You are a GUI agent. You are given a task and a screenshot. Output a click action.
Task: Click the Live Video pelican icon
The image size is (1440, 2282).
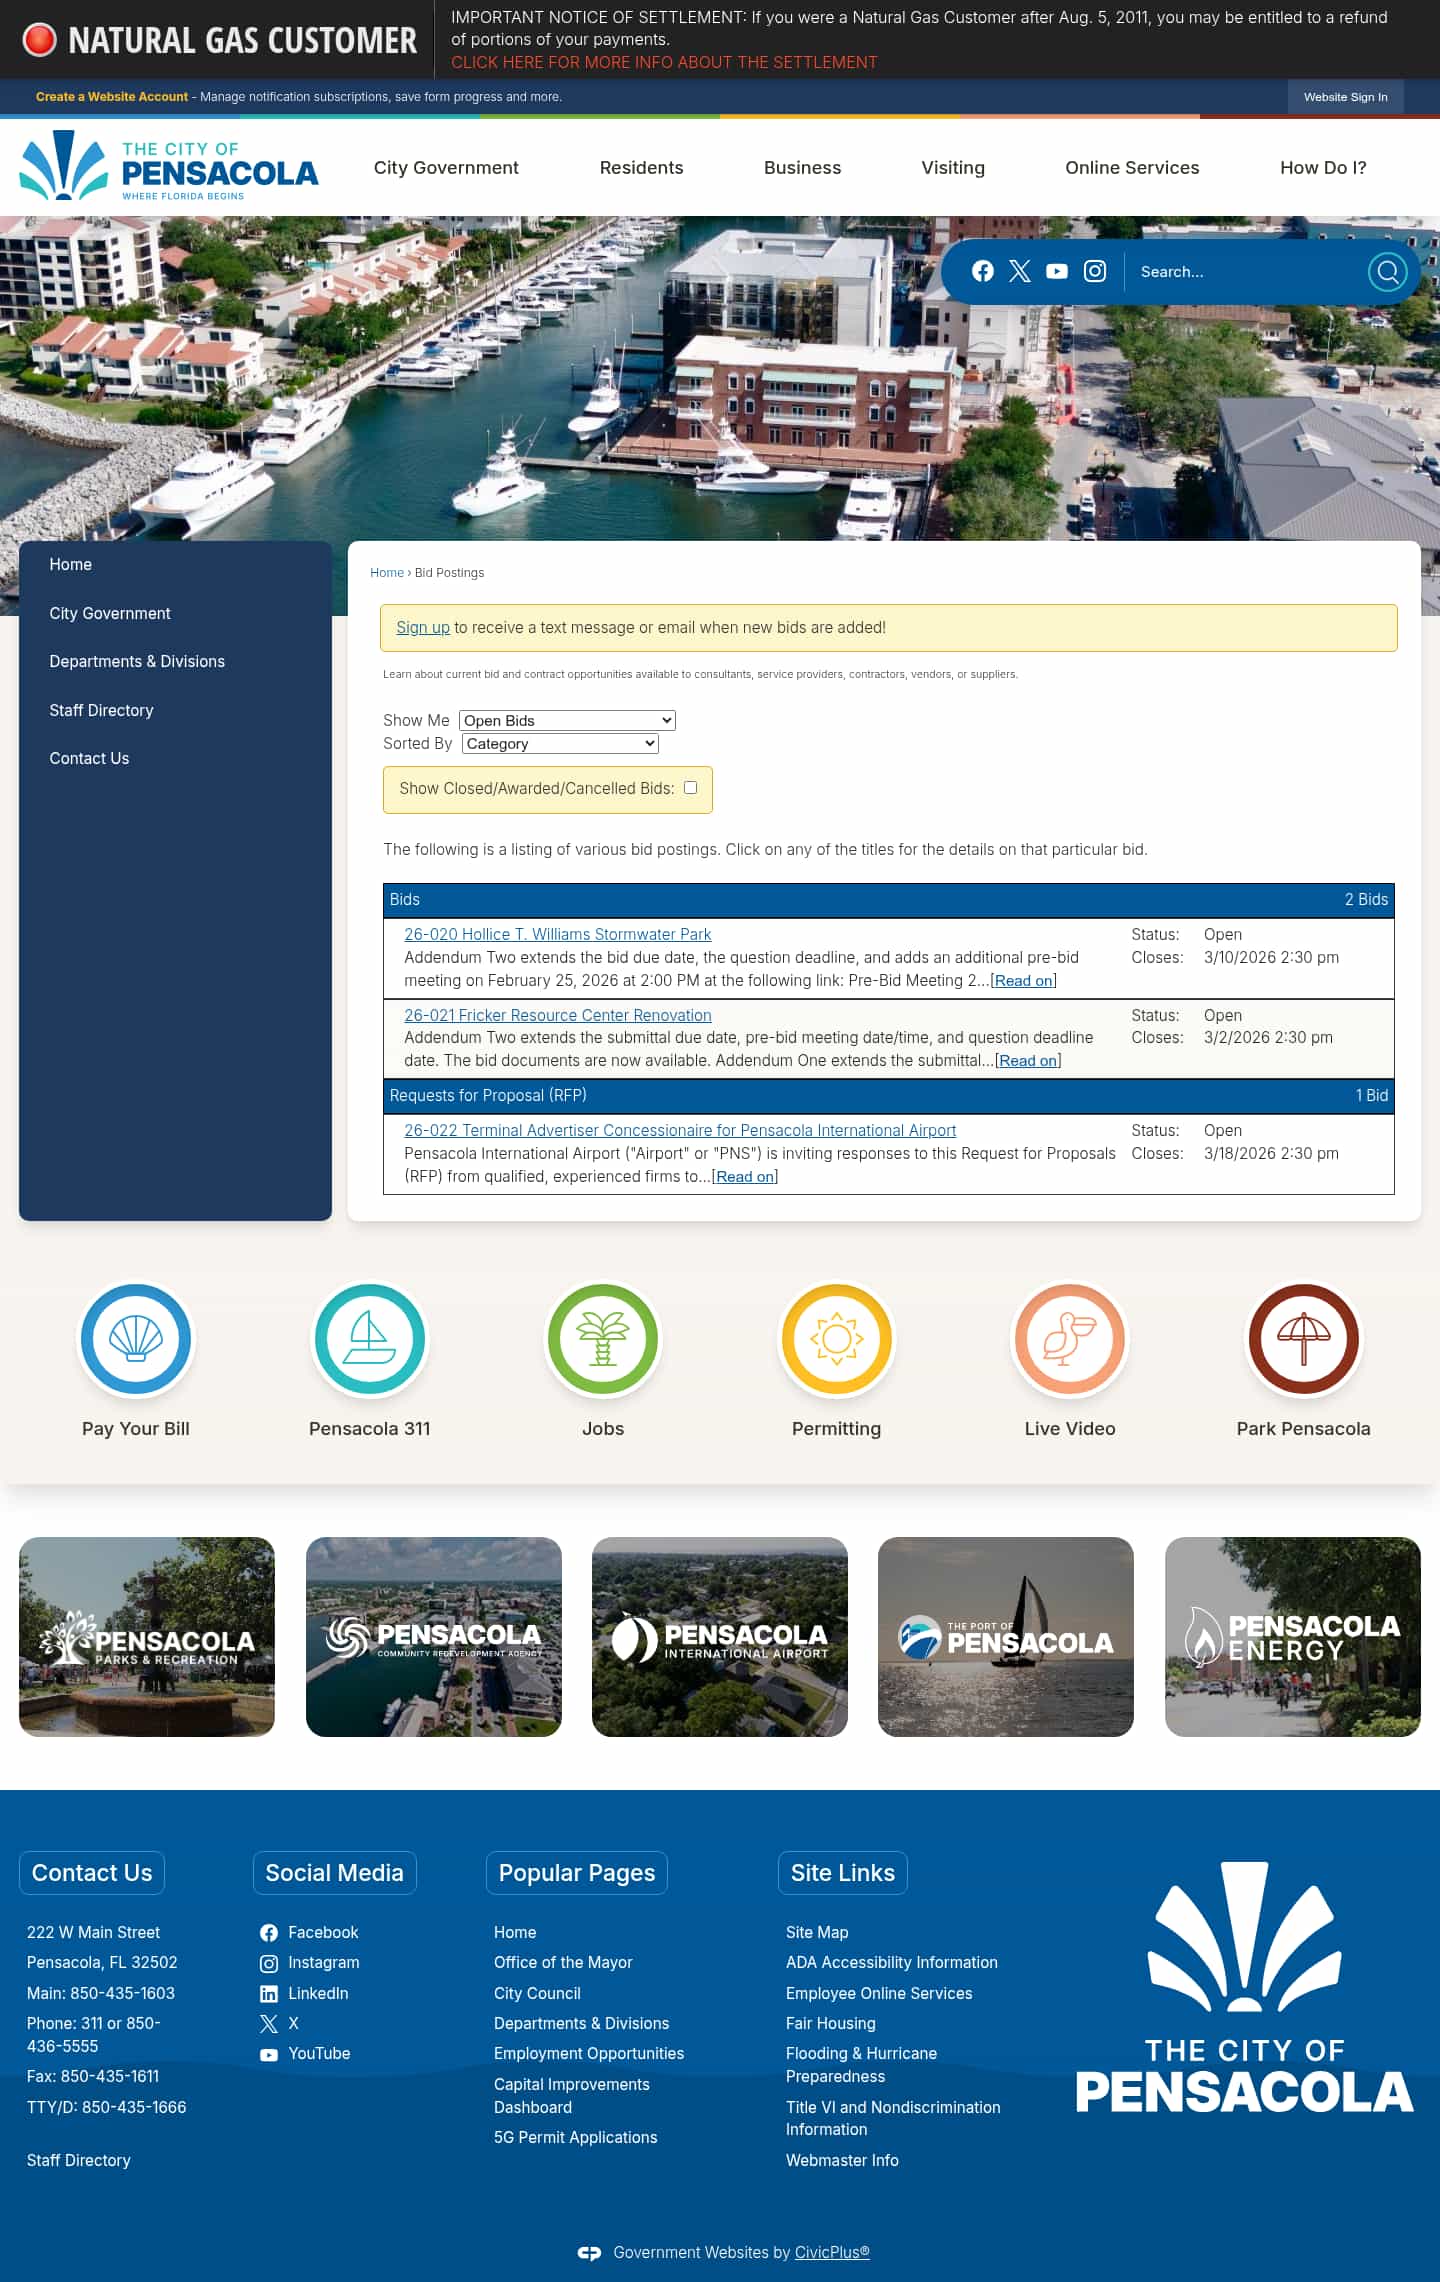[1070, 1339]
